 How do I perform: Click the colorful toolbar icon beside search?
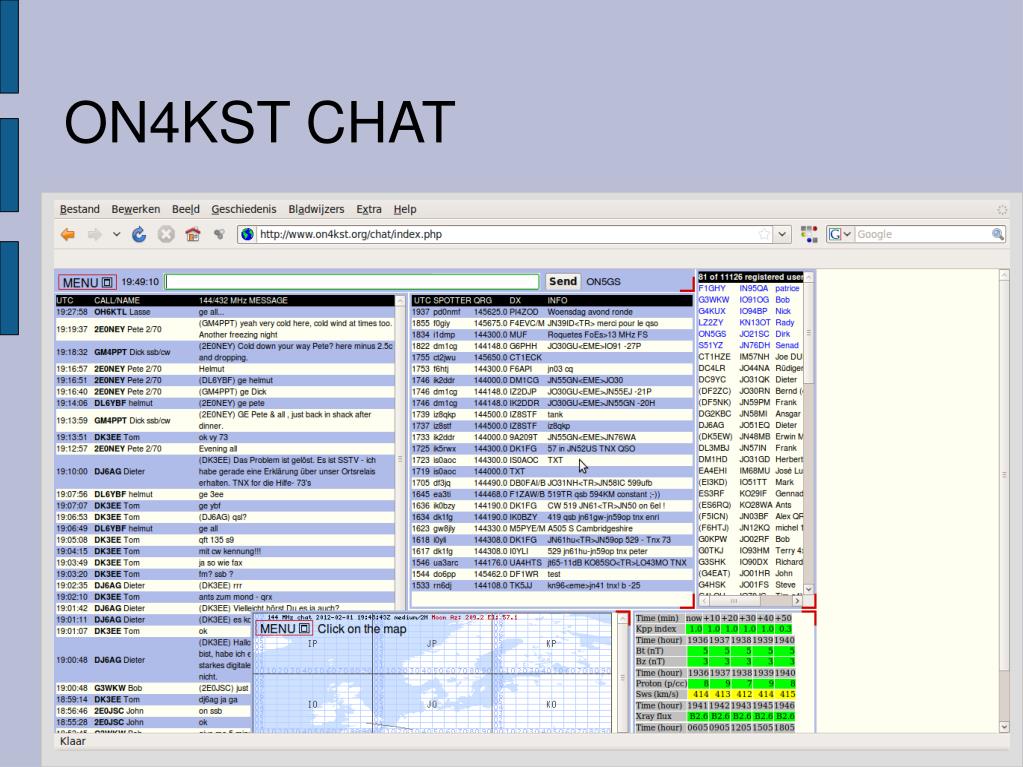point(809,234)
